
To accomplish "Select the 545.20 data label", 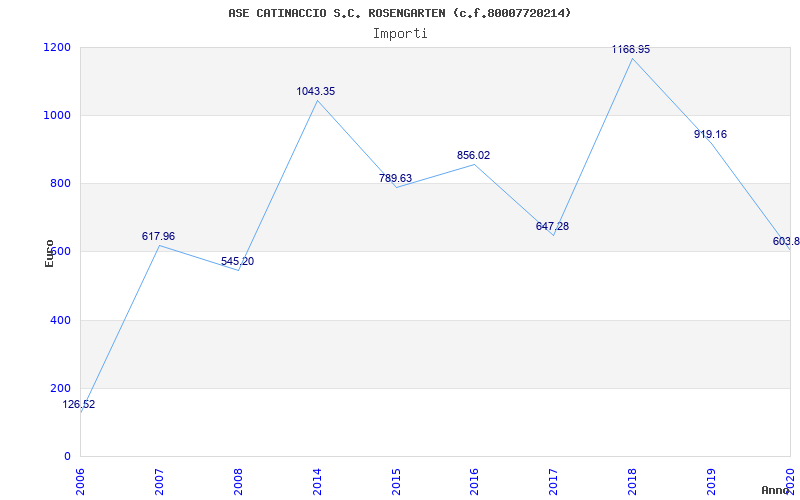I will coord(237,261).
